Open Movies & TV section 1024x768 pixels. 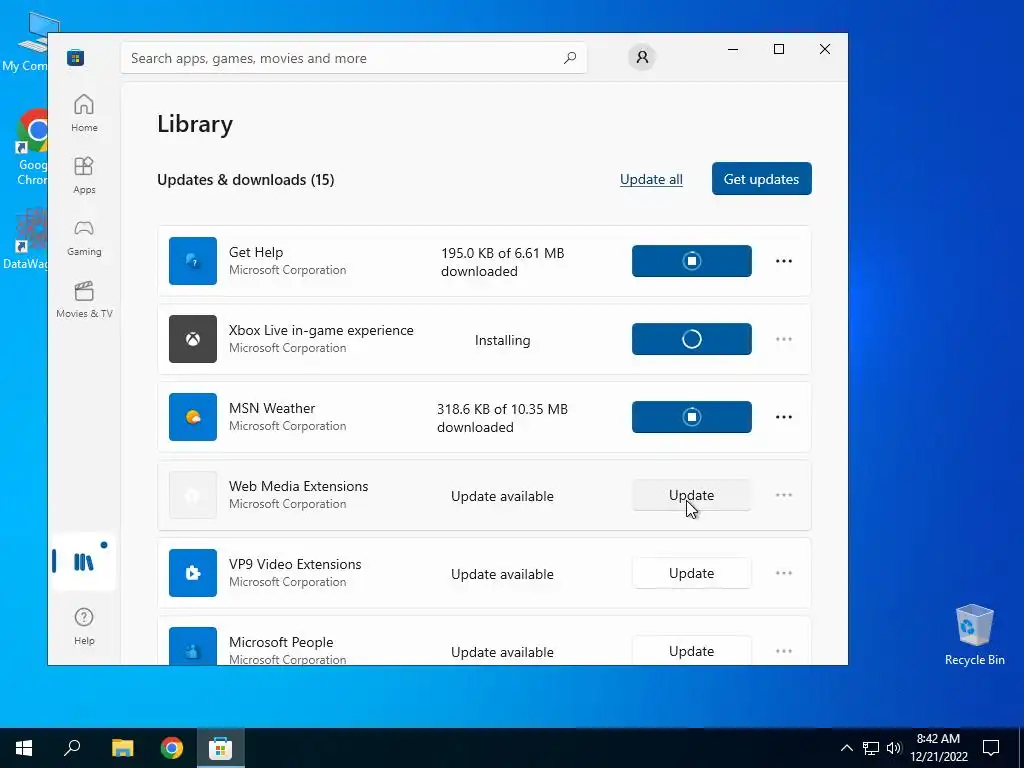point(84,299)
